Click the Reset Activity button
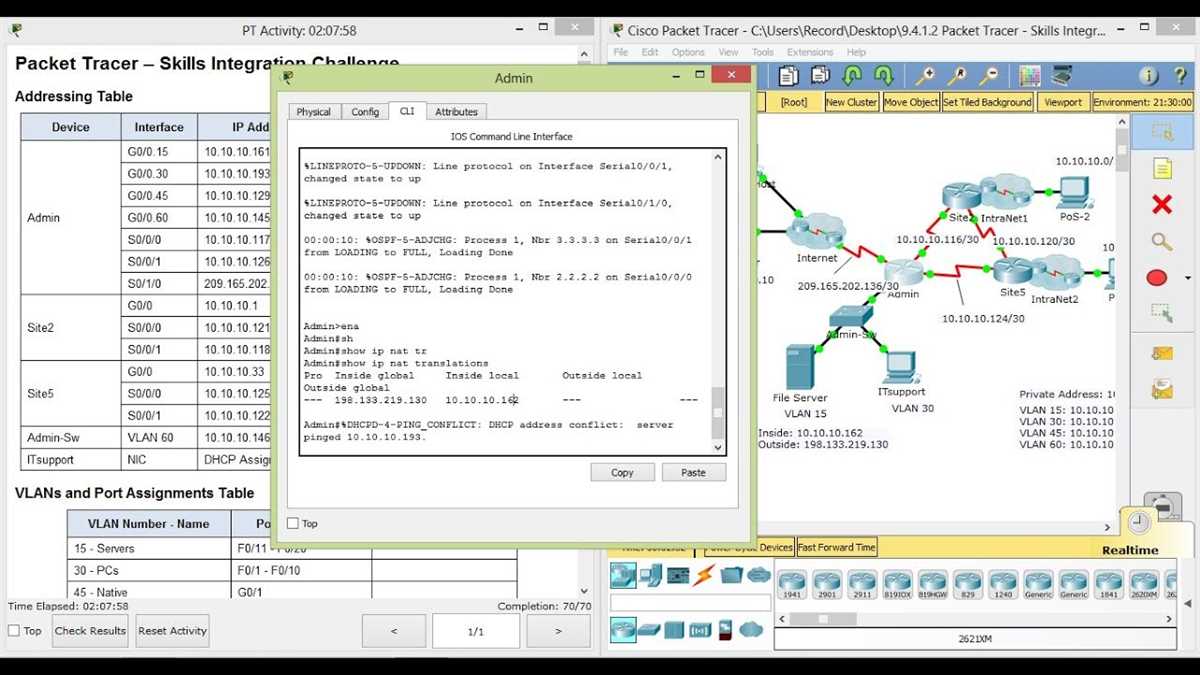Screen dimensions: 1200x675 pos(173,631)
